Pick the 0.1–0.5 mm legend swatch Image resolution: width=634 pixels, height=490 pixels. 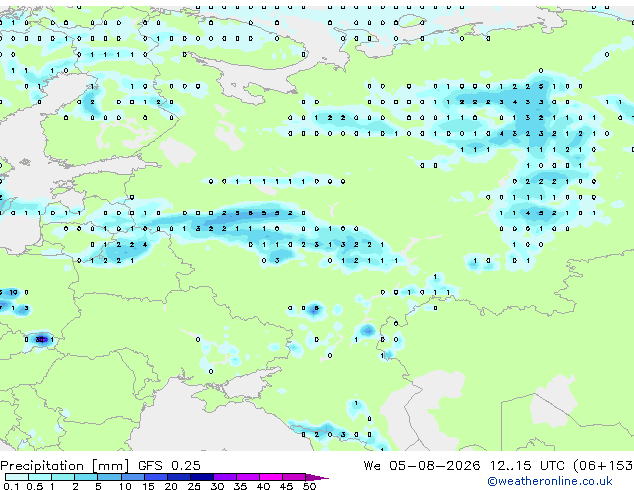[17, 477]
